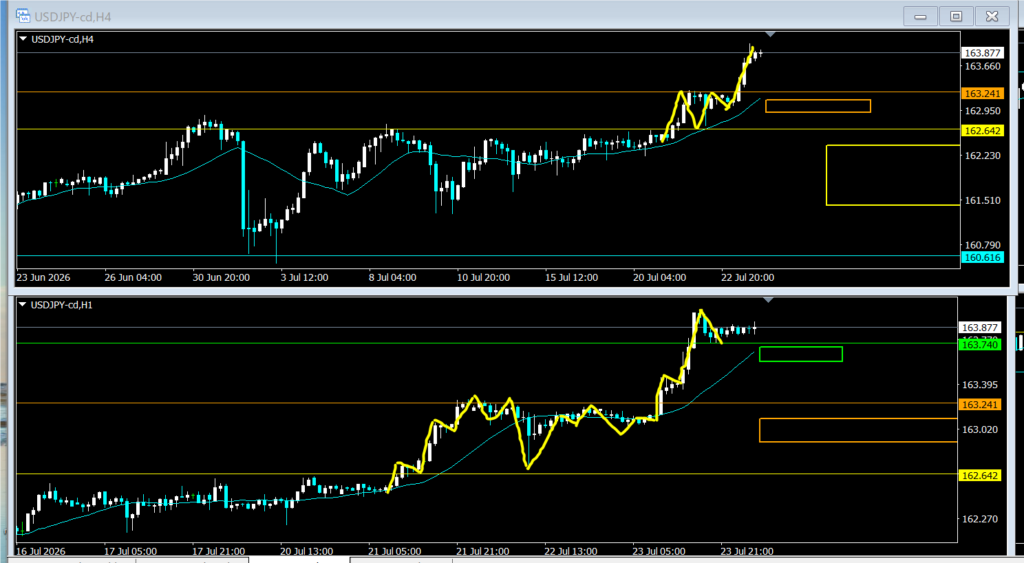Click the 20 Jul 04:00 time axis label
Screen dimensions: 1024x563
660,277
